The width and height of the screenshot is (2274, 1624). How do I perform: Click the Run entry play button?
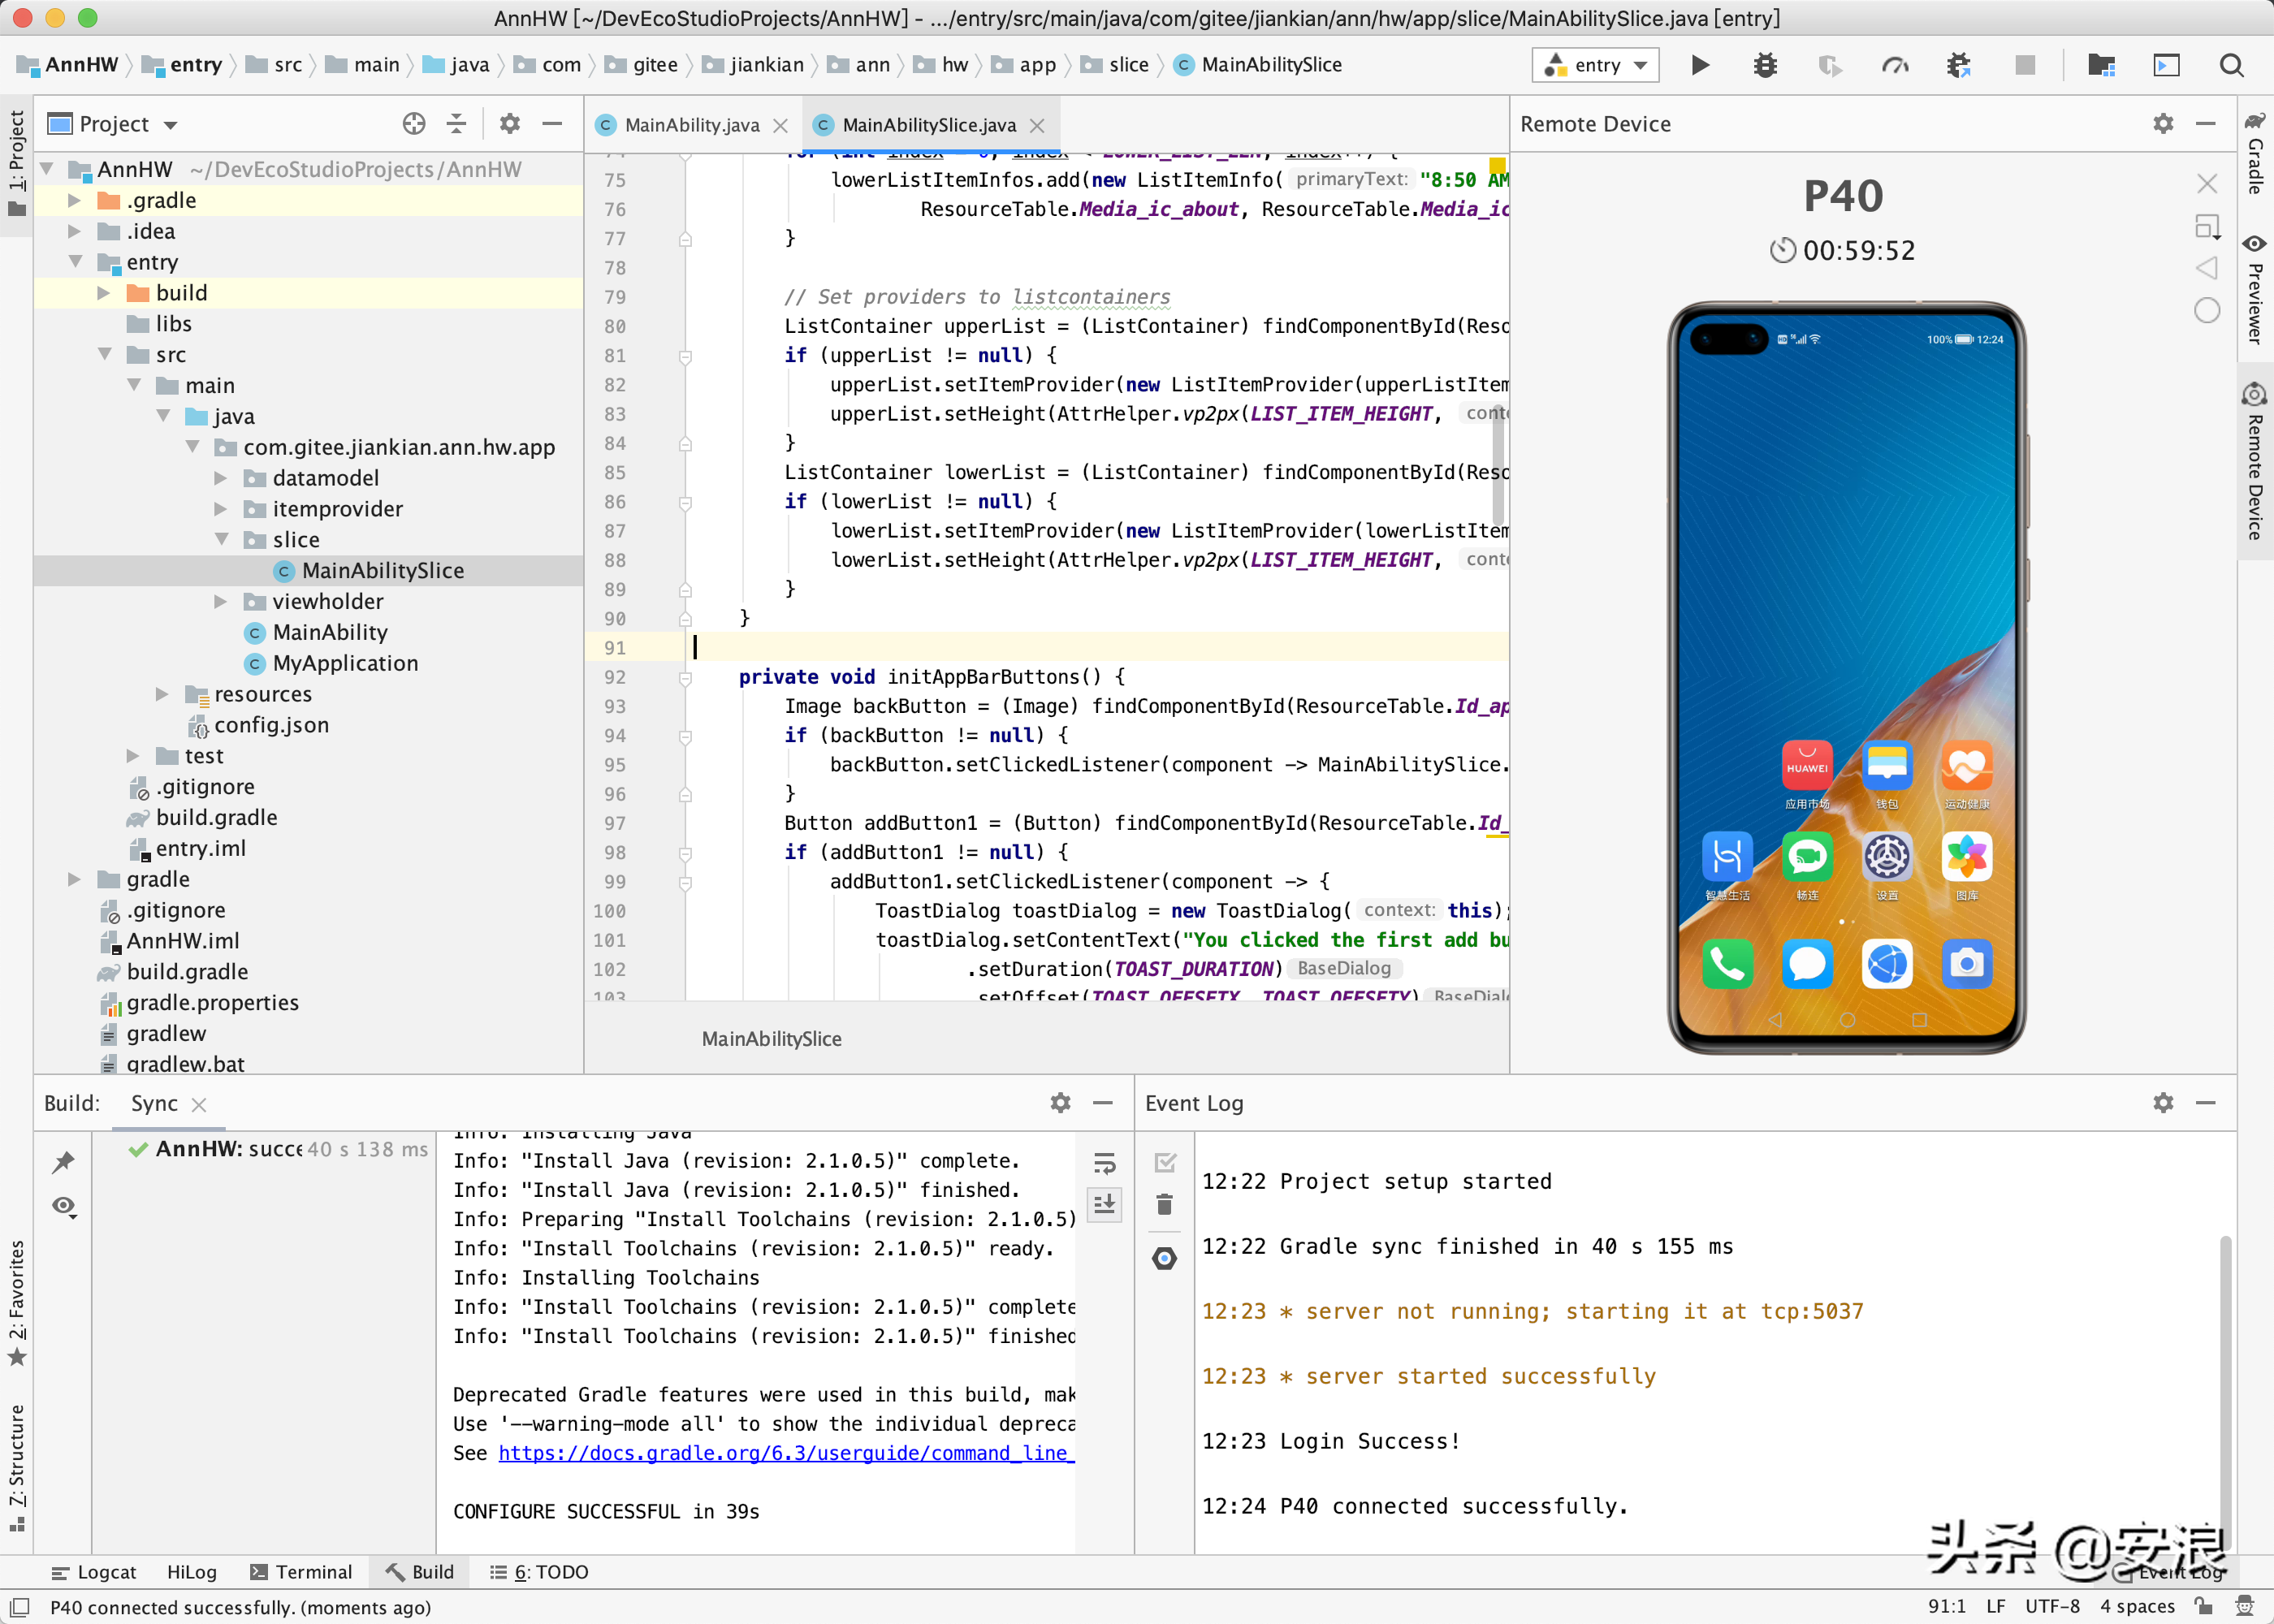coord(1700,65)
